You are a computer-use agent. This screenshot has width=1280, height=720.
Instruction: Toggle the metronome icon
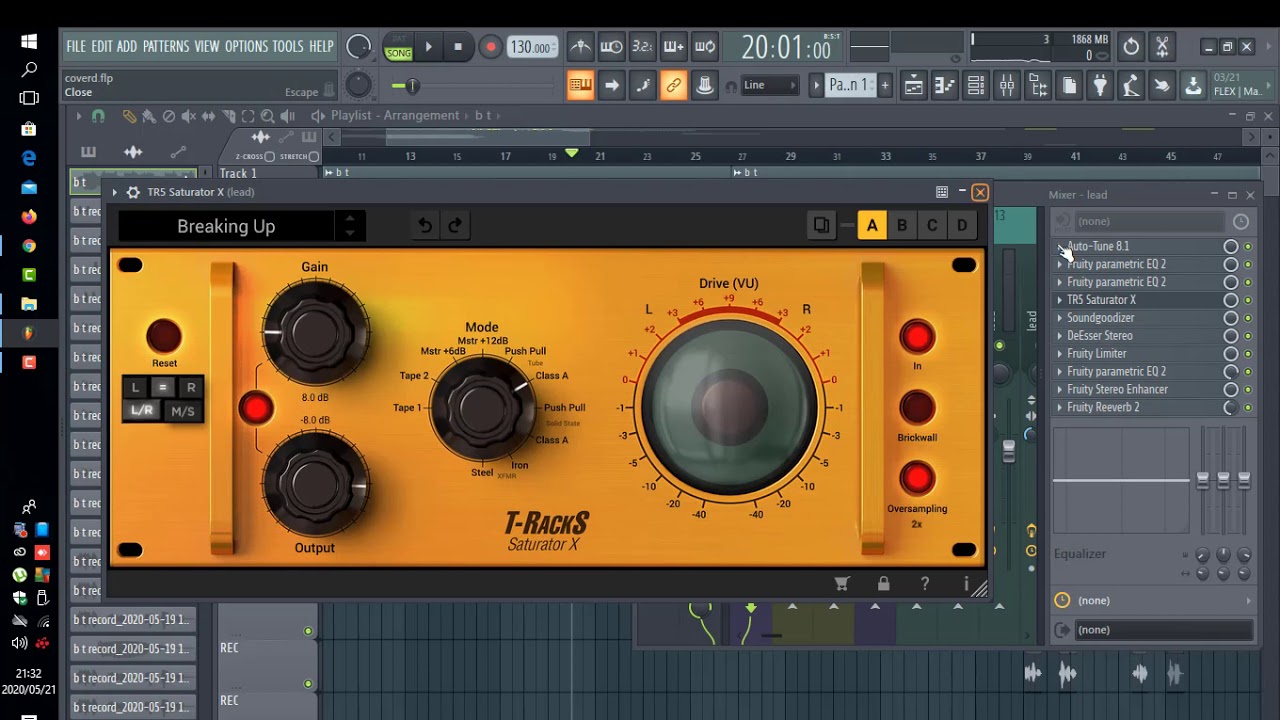(x=580, y=47)
